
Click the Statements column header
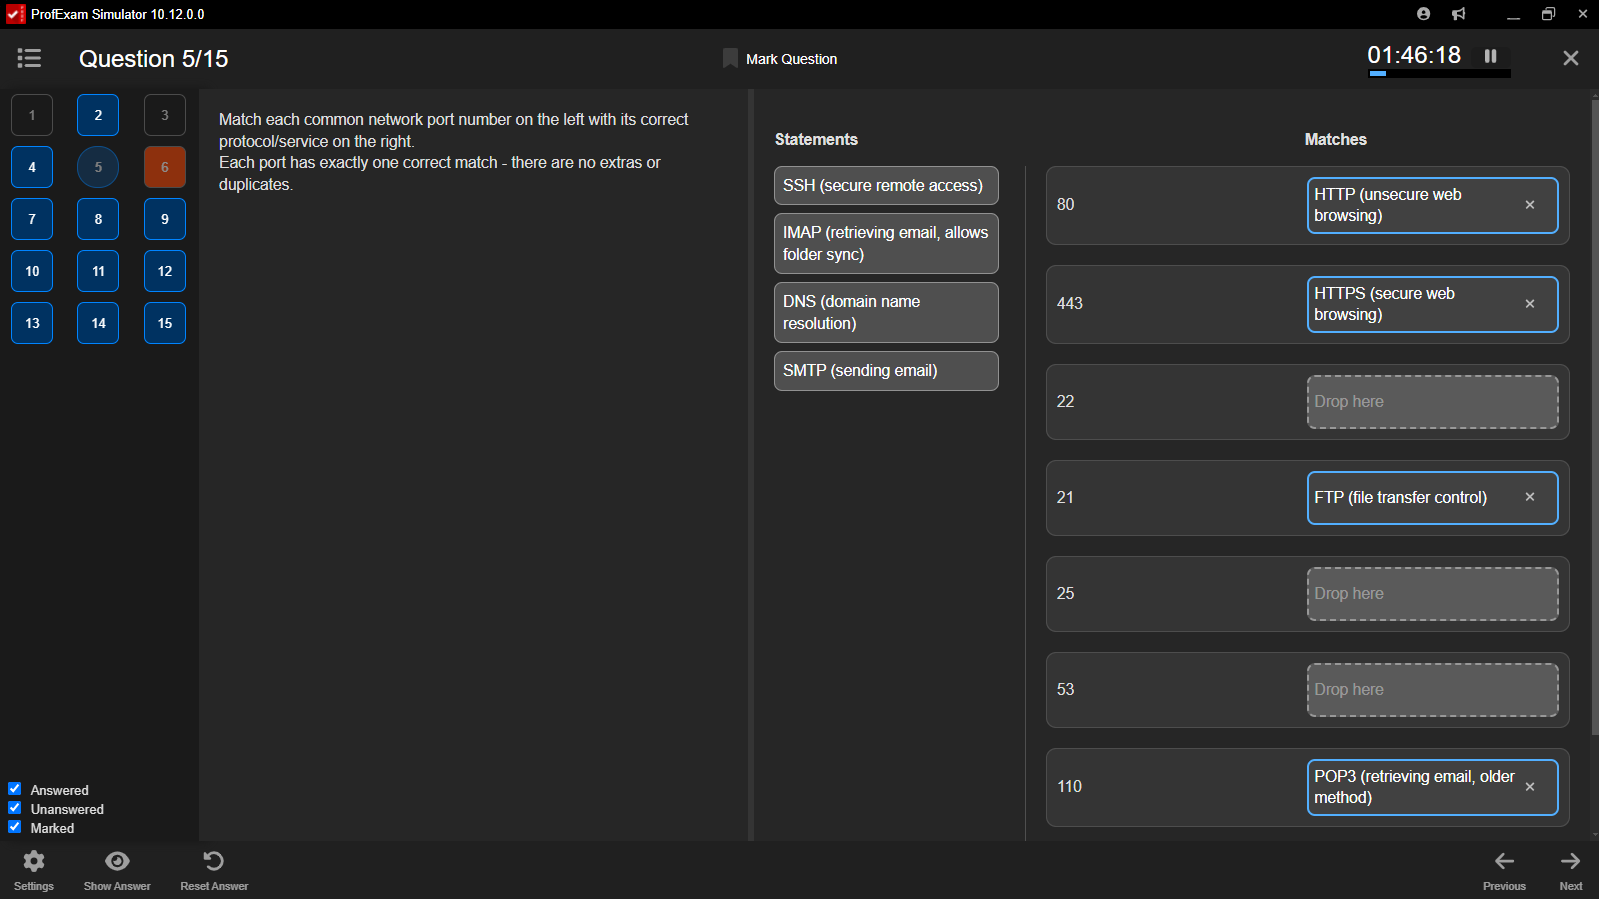816,140
